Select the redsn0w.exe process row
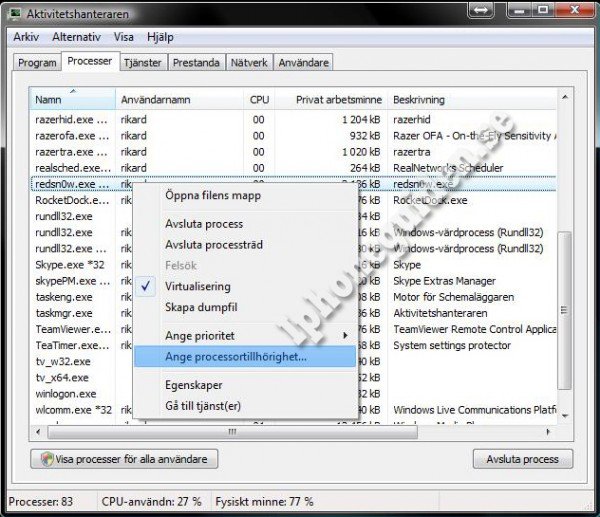Screen dimensions: 600x517 (x=293, y=184)
